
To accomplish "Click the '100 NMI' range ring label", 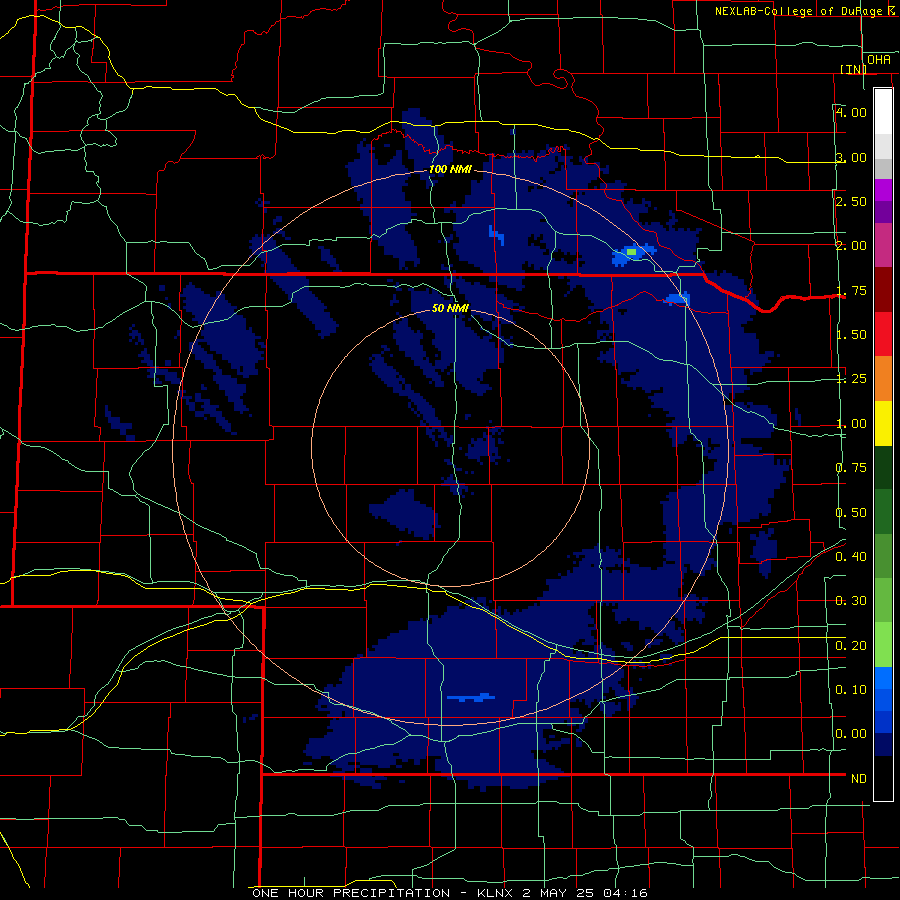I will coord(450,169).
